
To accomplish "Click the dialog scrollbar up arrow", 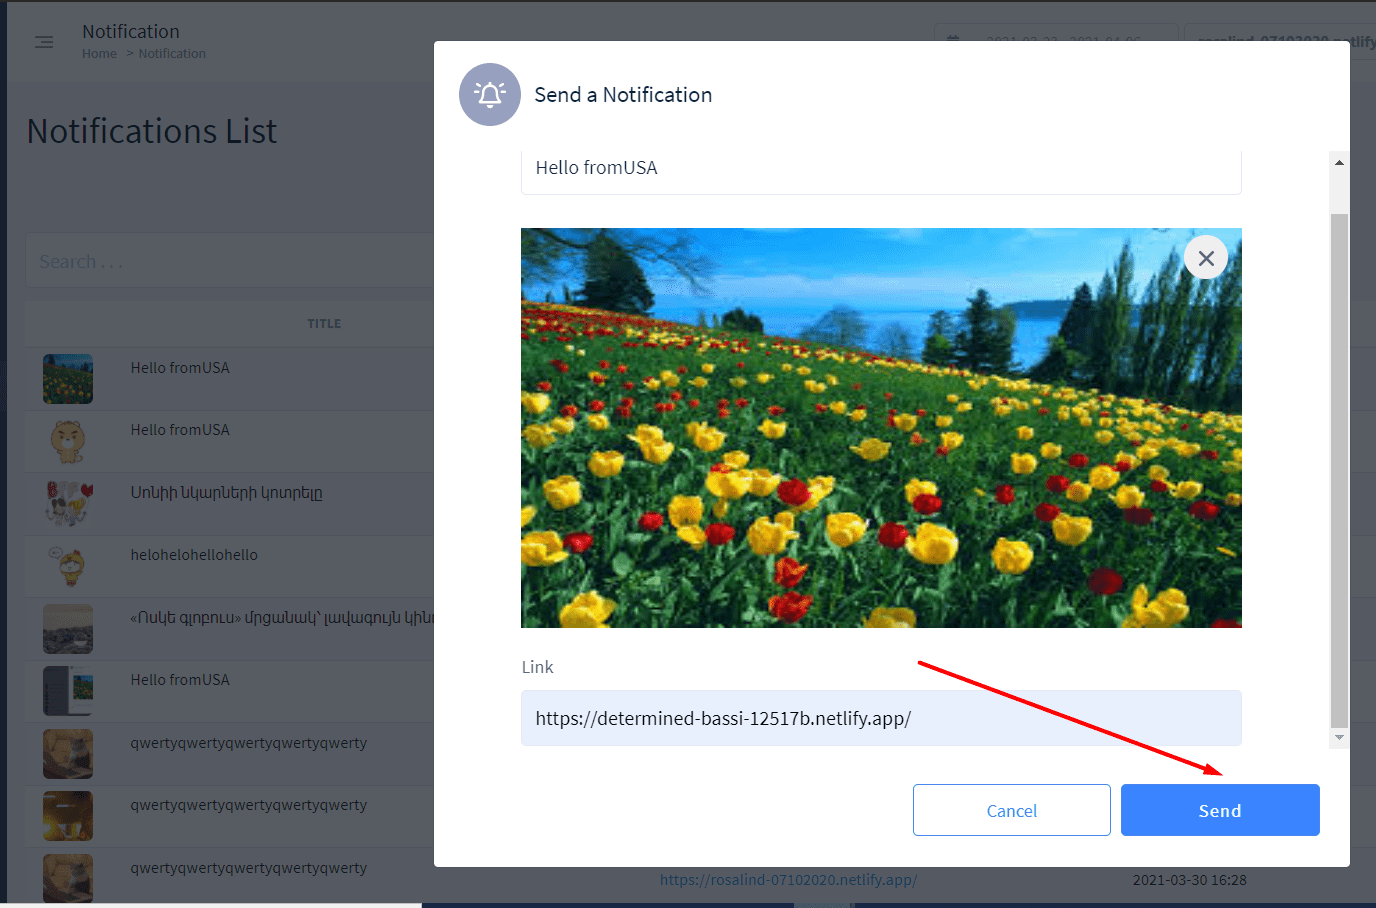I will (1339, 162).
